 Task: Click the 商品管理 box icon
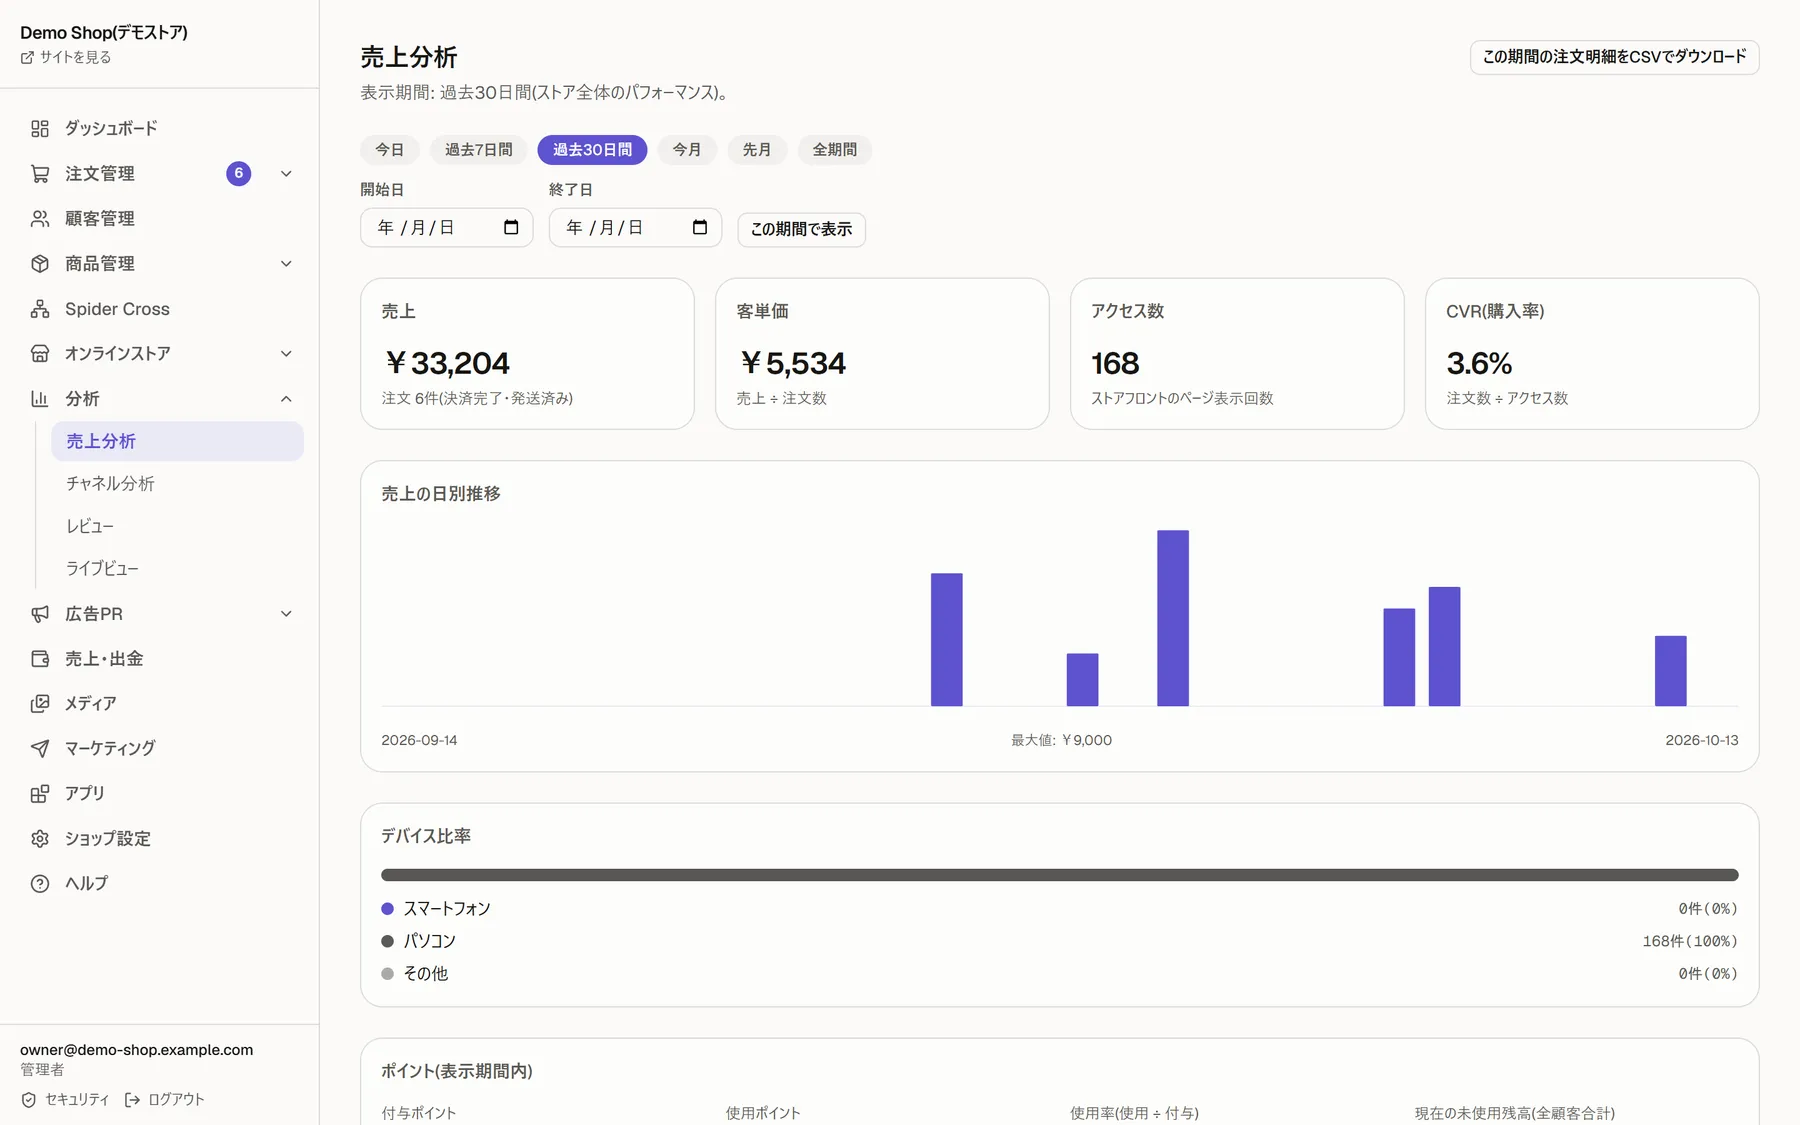(40, 264)
